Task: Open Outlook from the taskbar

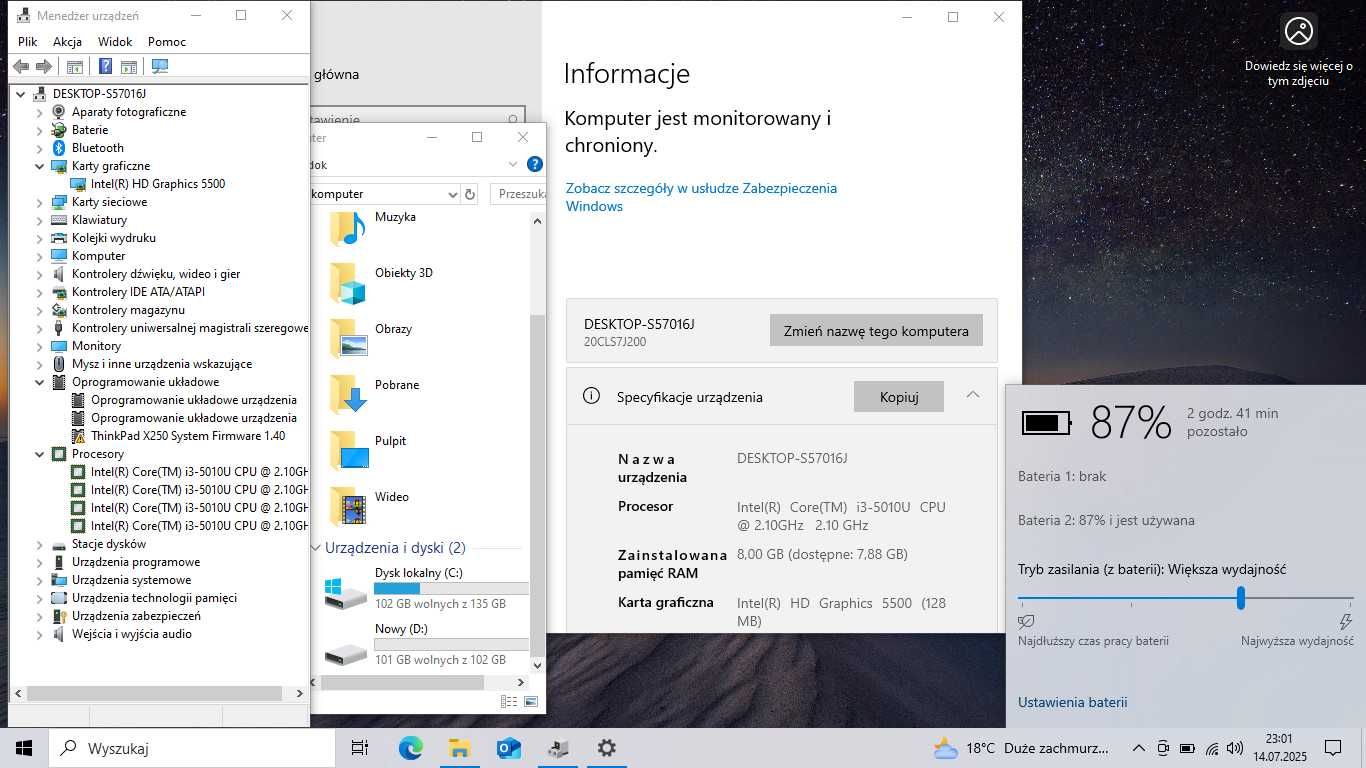Action: click(x=509, y=748)
